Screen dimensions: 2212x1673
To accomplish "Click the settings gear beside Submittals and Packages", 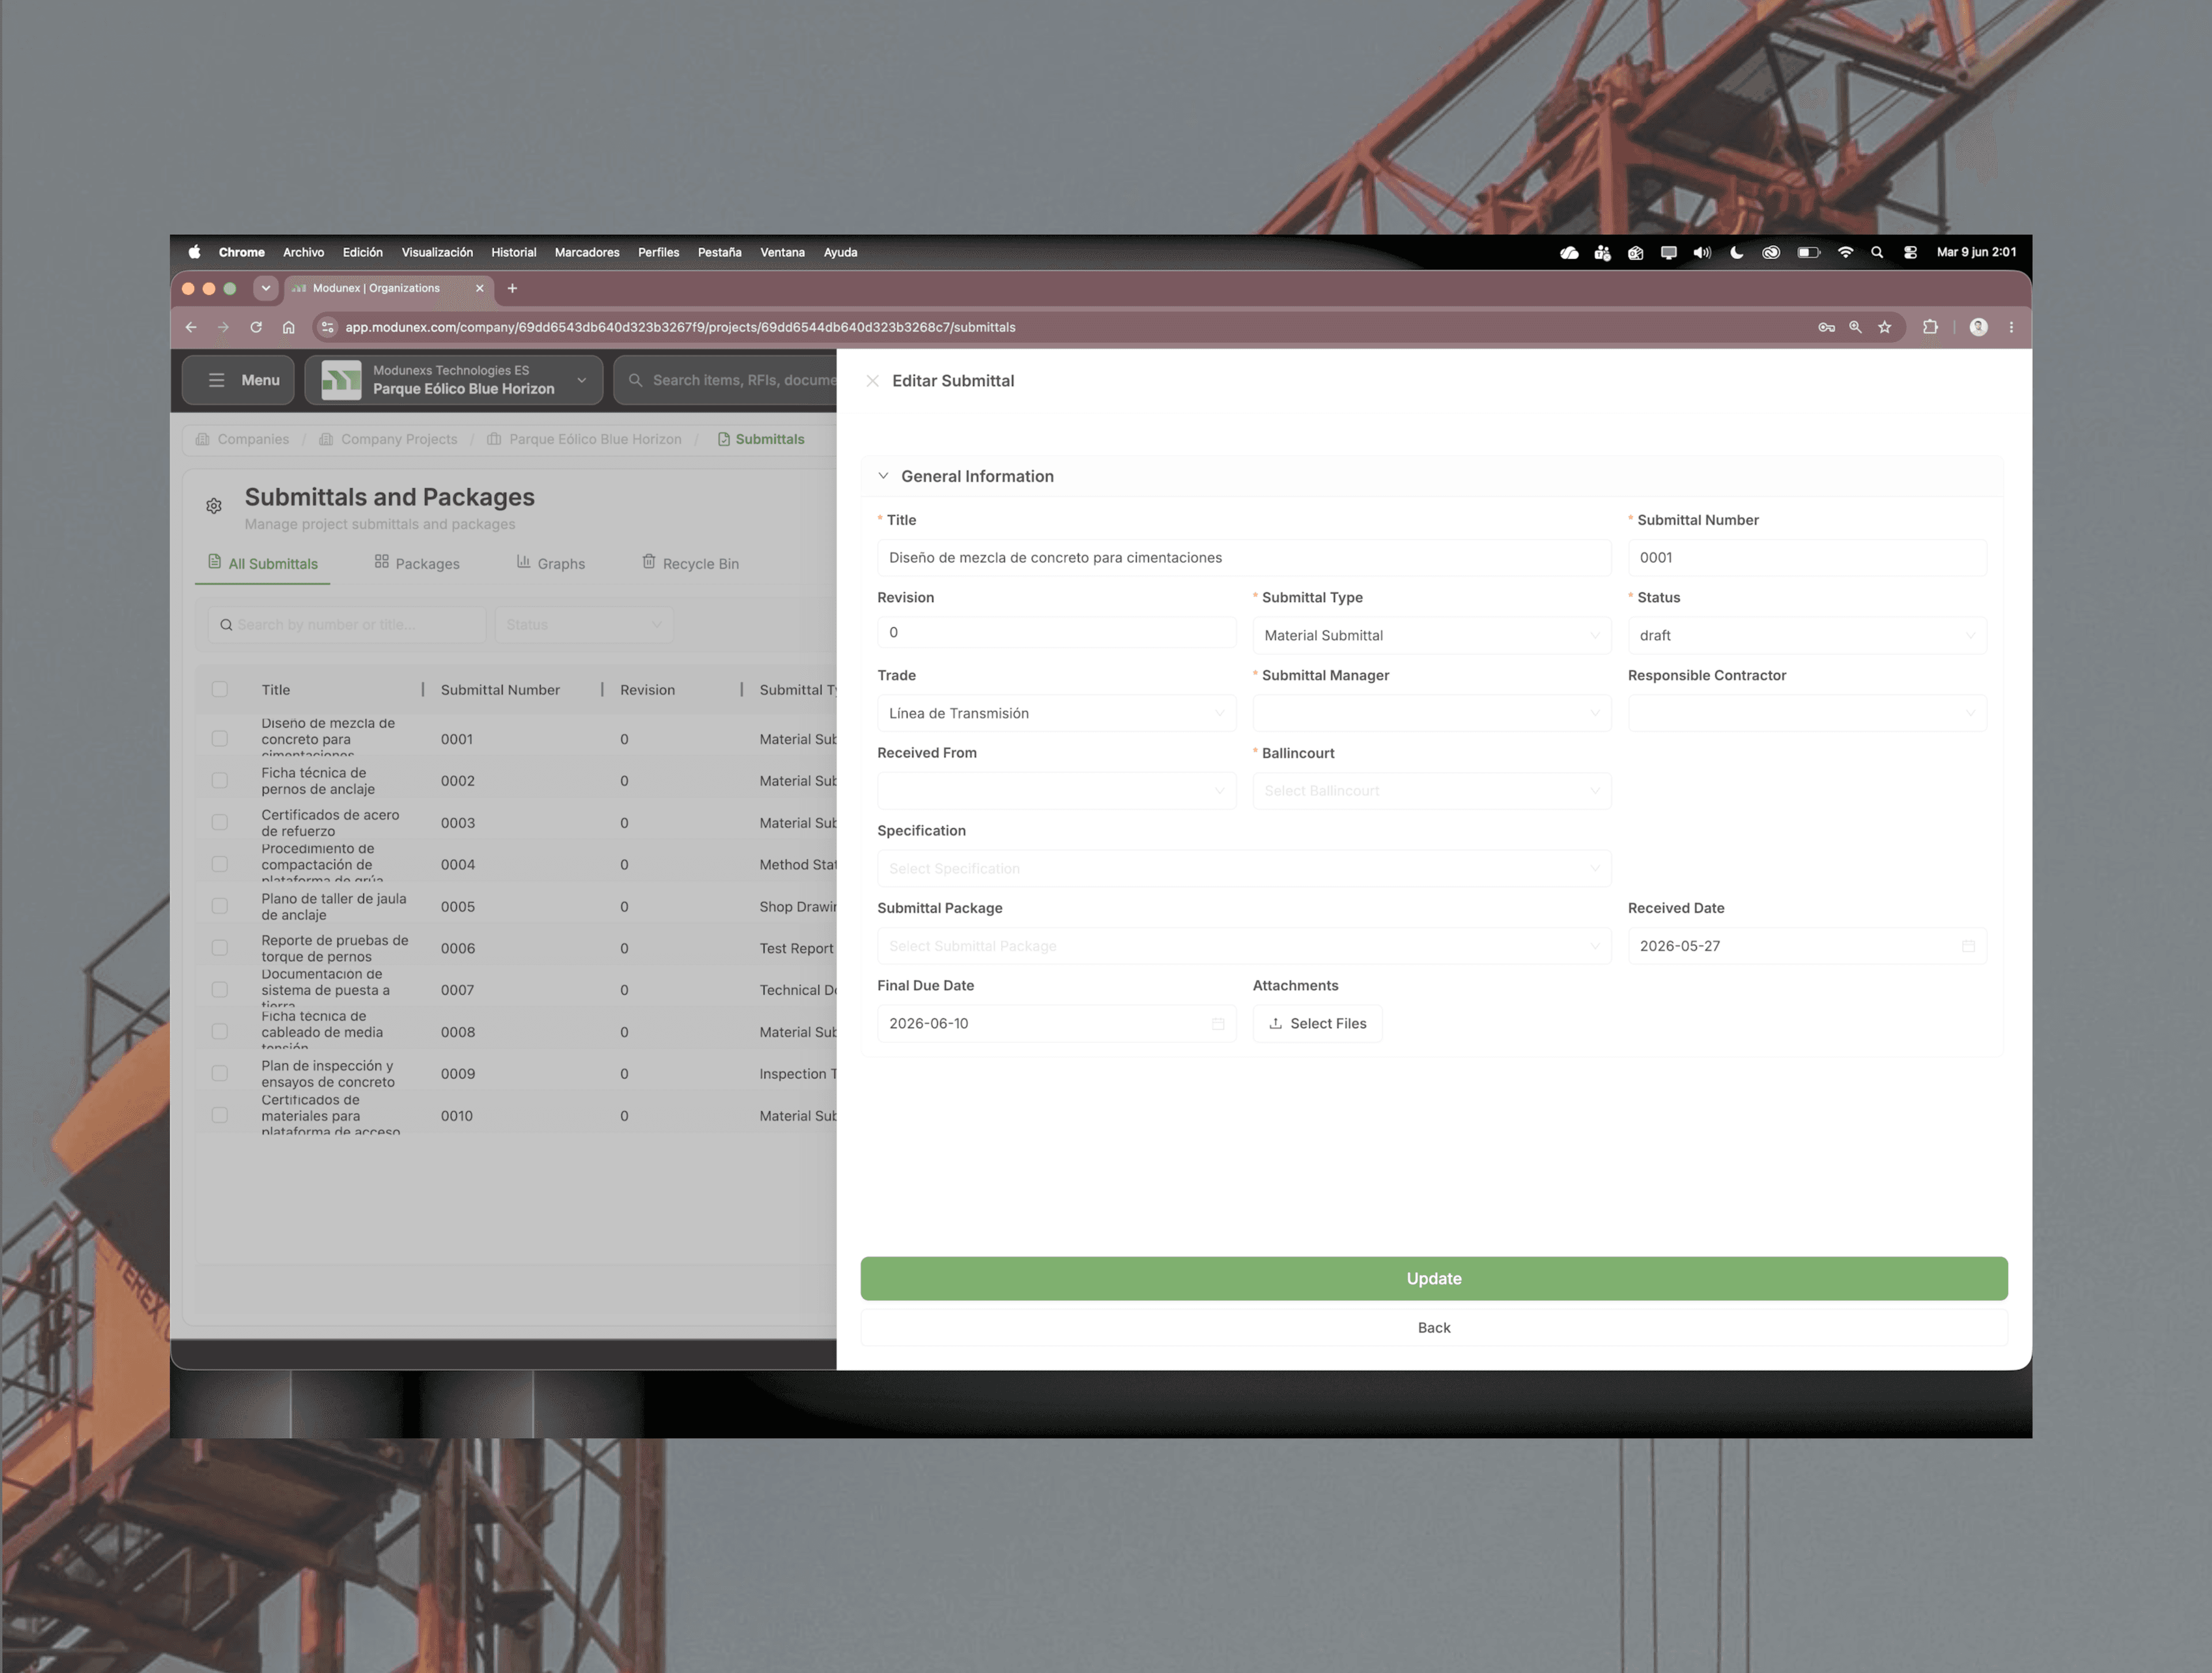I will pyautogui.click(x=214, y=506).
